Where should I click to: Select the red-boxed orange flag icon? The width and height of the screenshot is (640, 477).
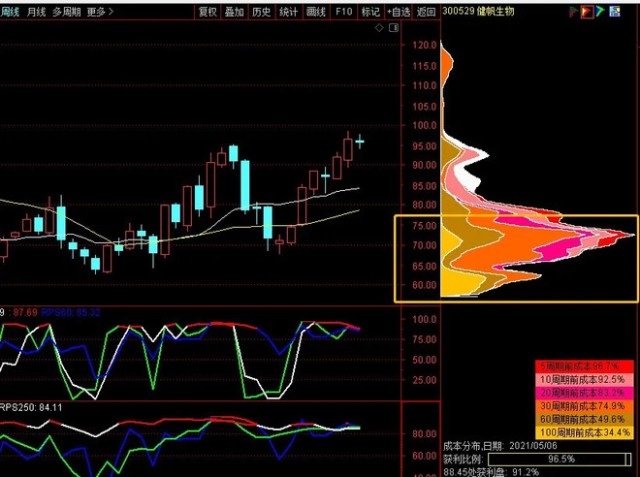[x=587, y=12]
